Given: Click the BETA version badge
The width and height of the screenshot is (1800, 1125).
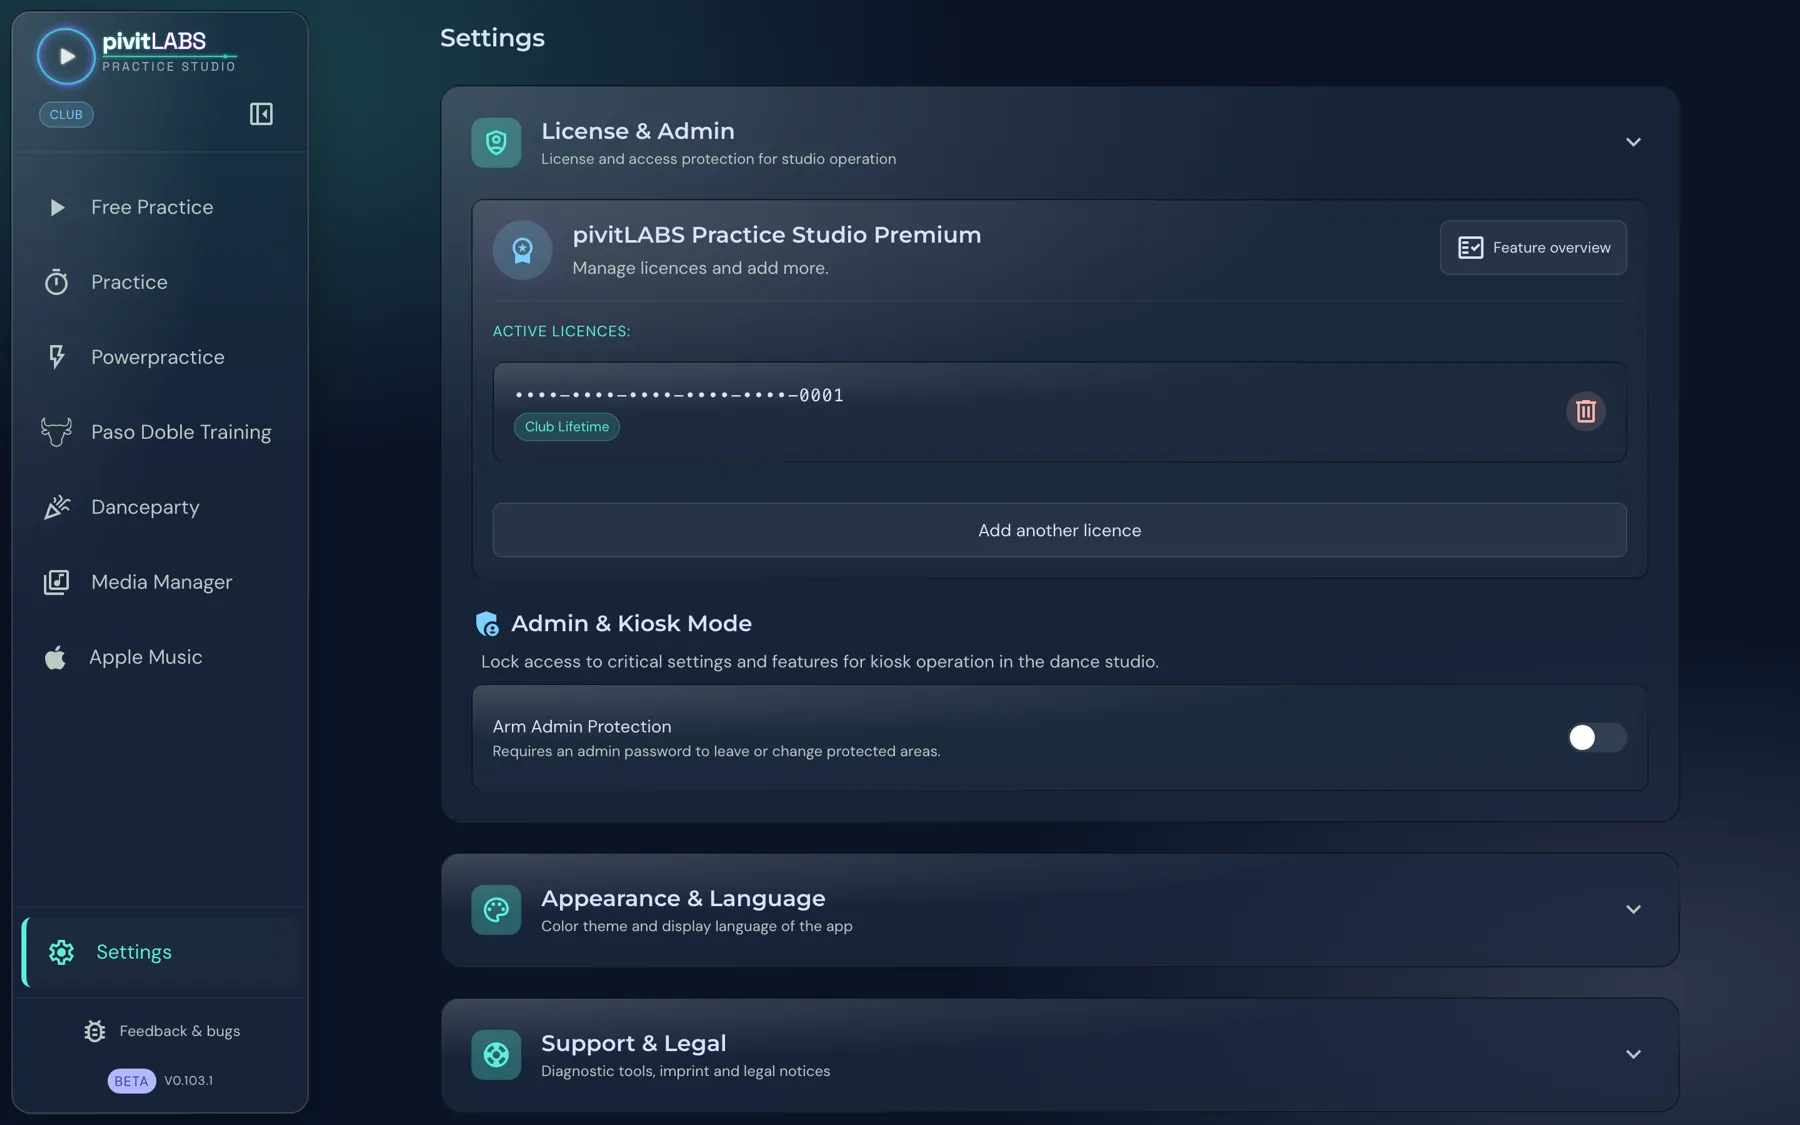Looking at the screenshot, I should click(x=131, y=1081).
